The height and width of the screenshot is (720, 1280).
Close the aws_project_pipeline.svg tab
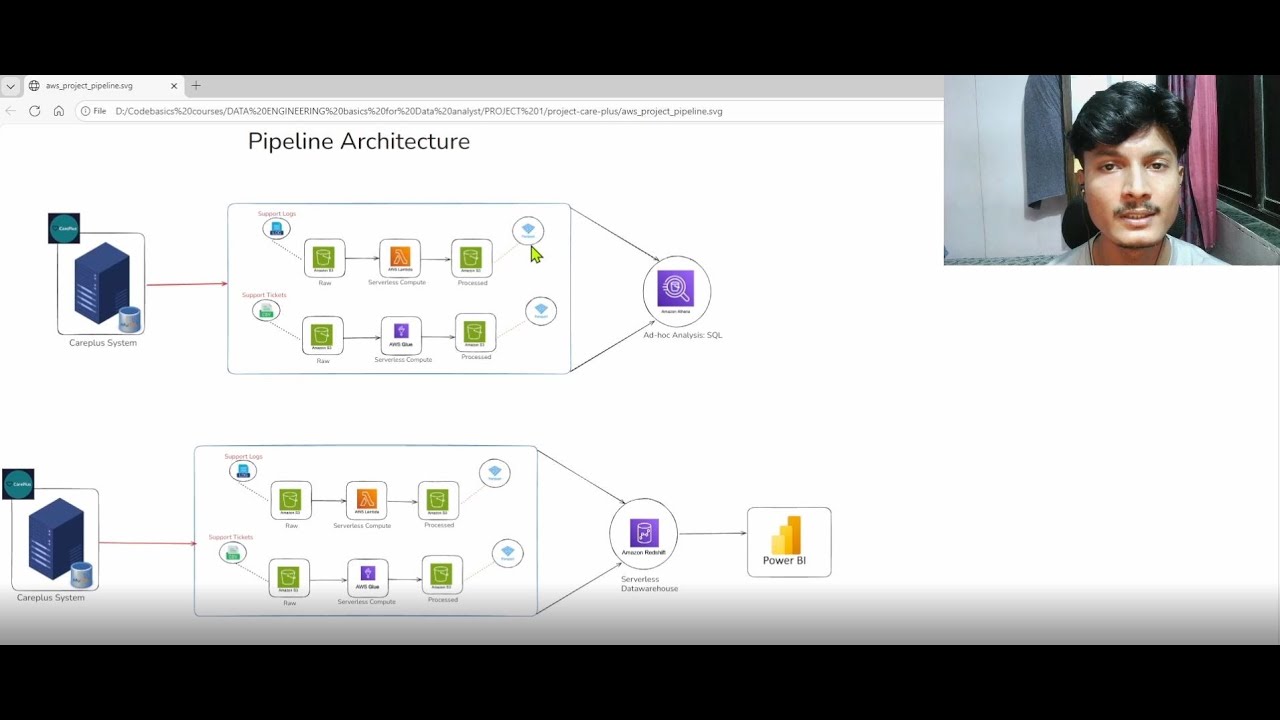[174, 86]
